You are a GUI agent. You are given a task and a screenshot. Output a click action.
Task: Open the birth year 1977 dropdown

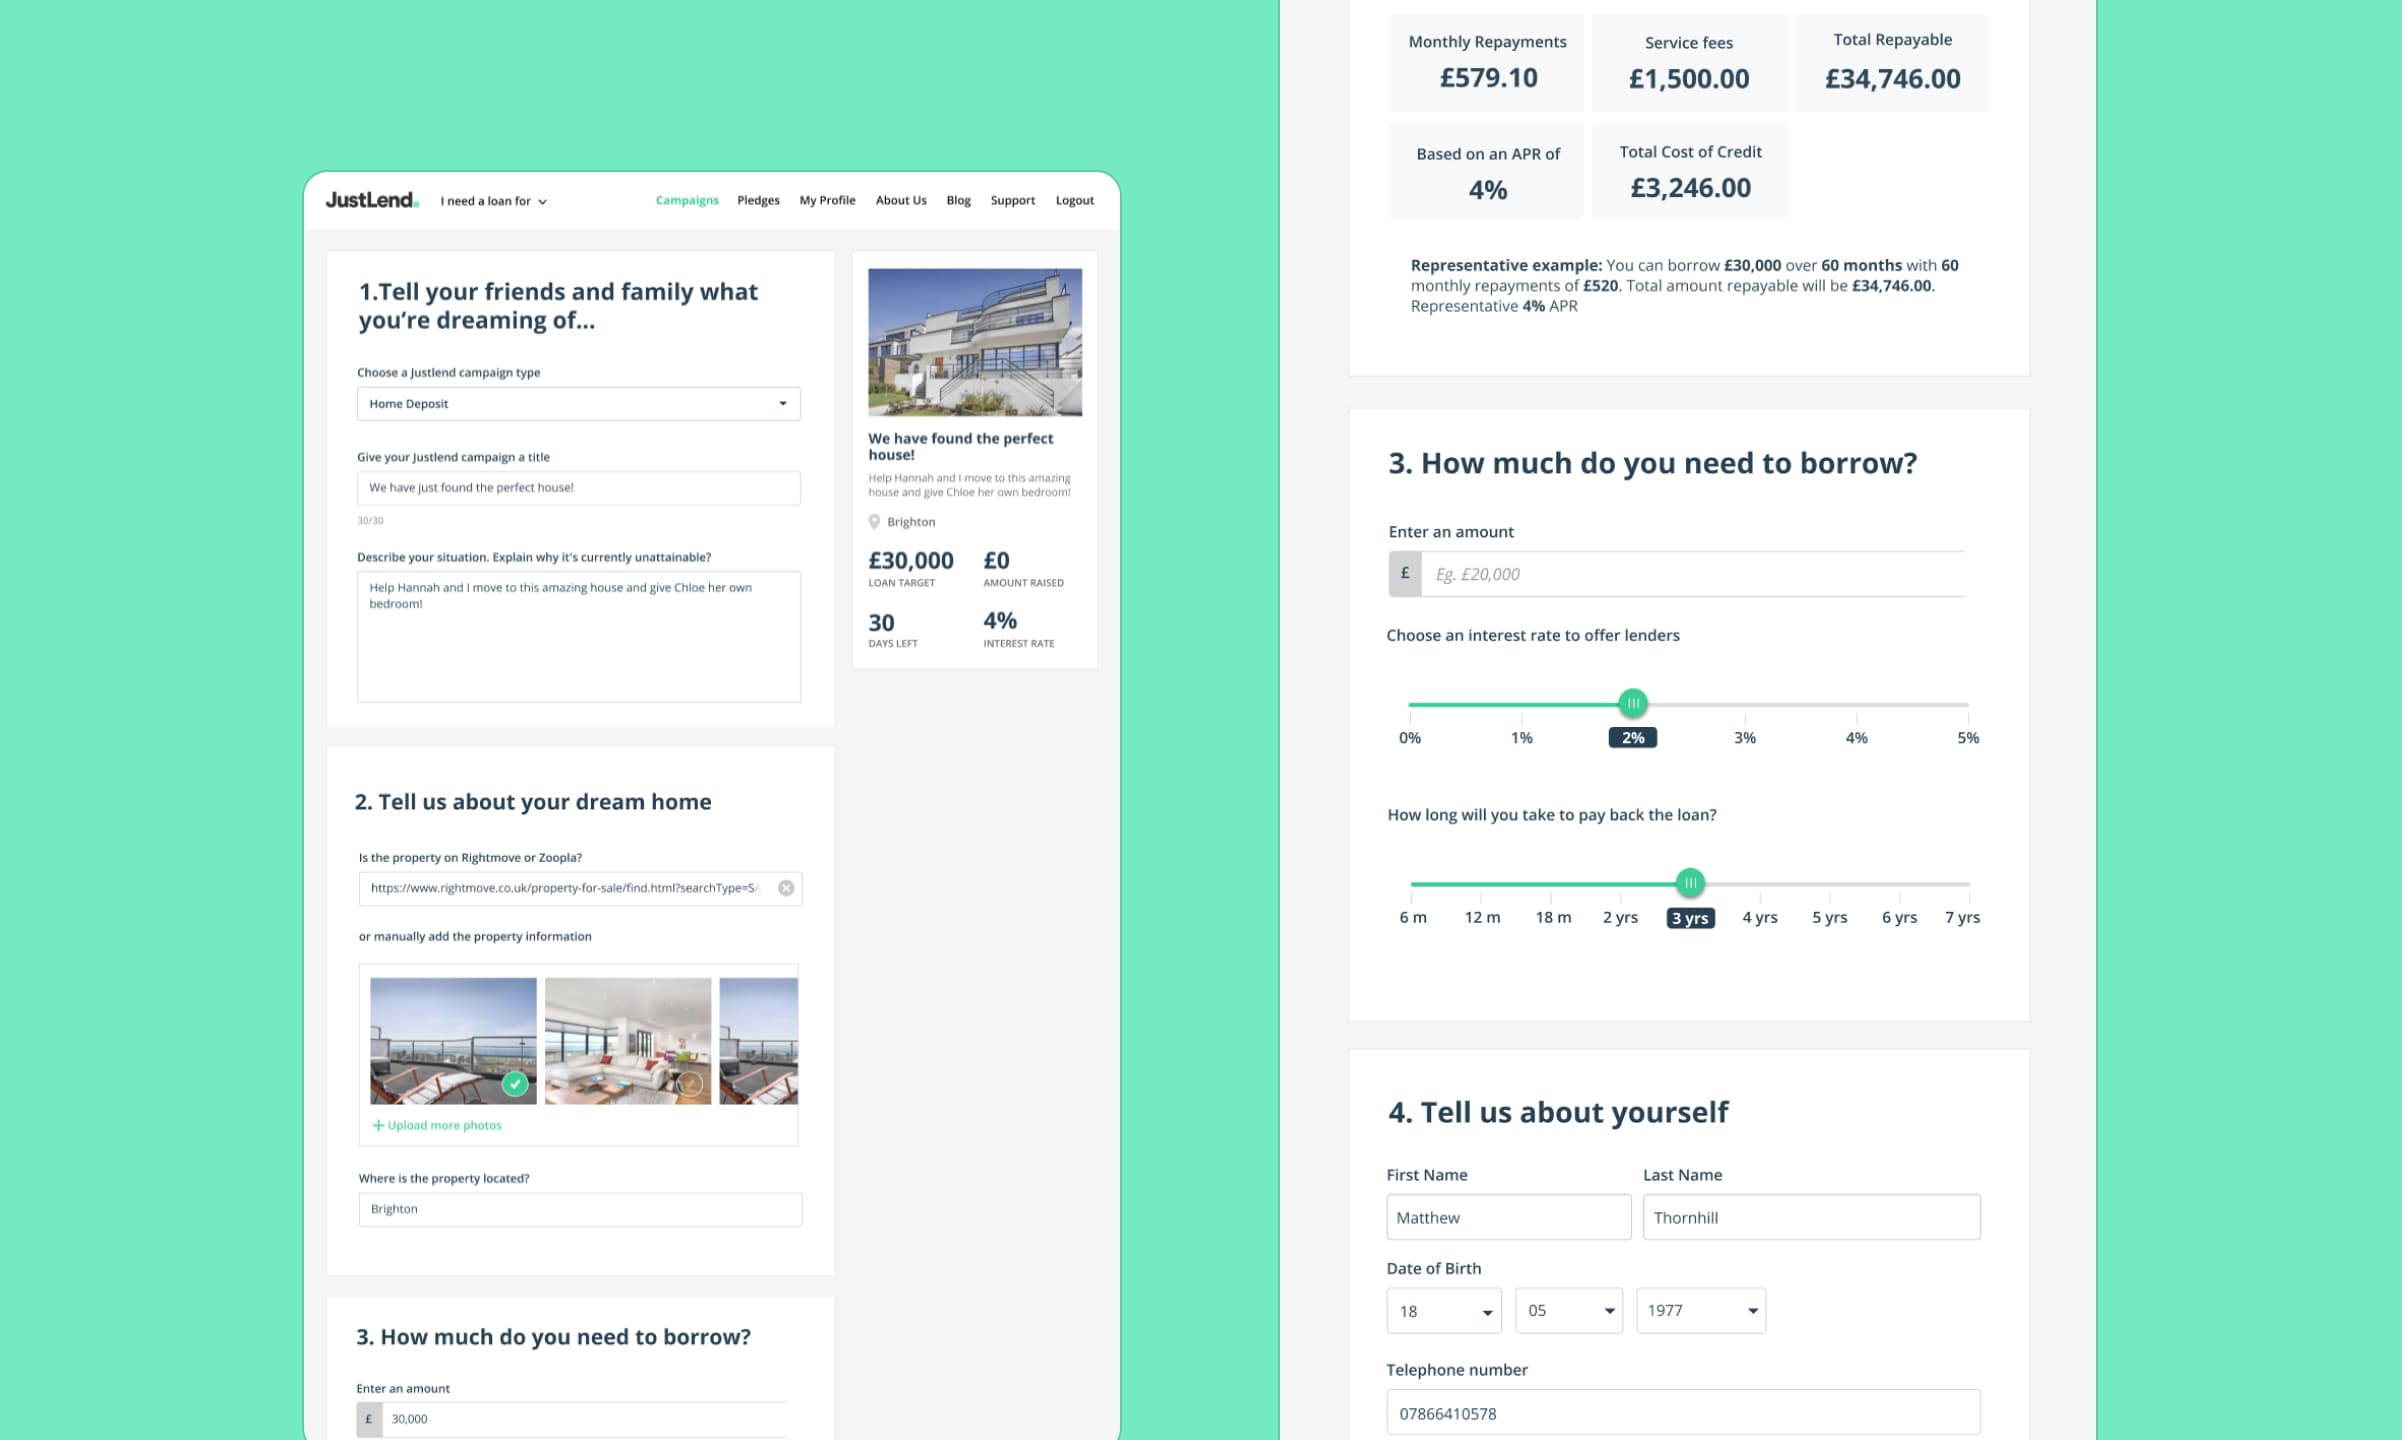tap(1701, 1310)
